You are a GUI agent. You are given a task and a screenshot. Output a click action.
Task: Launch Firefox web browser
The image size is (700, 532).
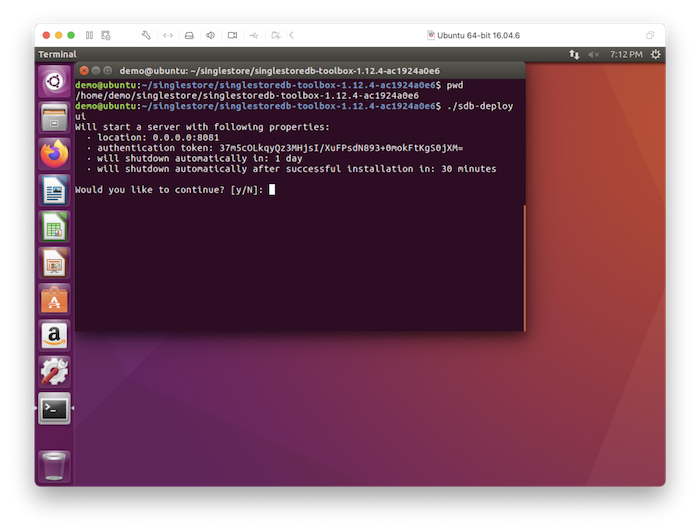54,154
